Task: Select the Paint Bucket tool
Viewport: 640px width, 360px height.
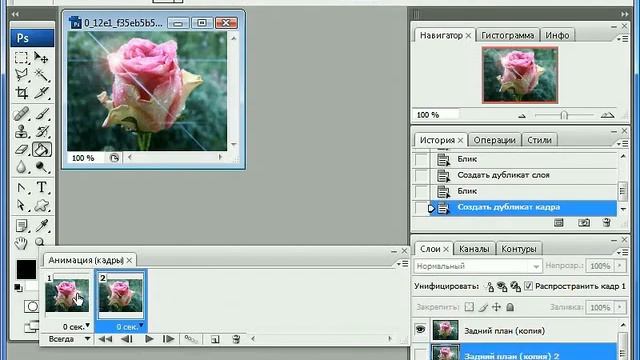Action: click(42, 149)
